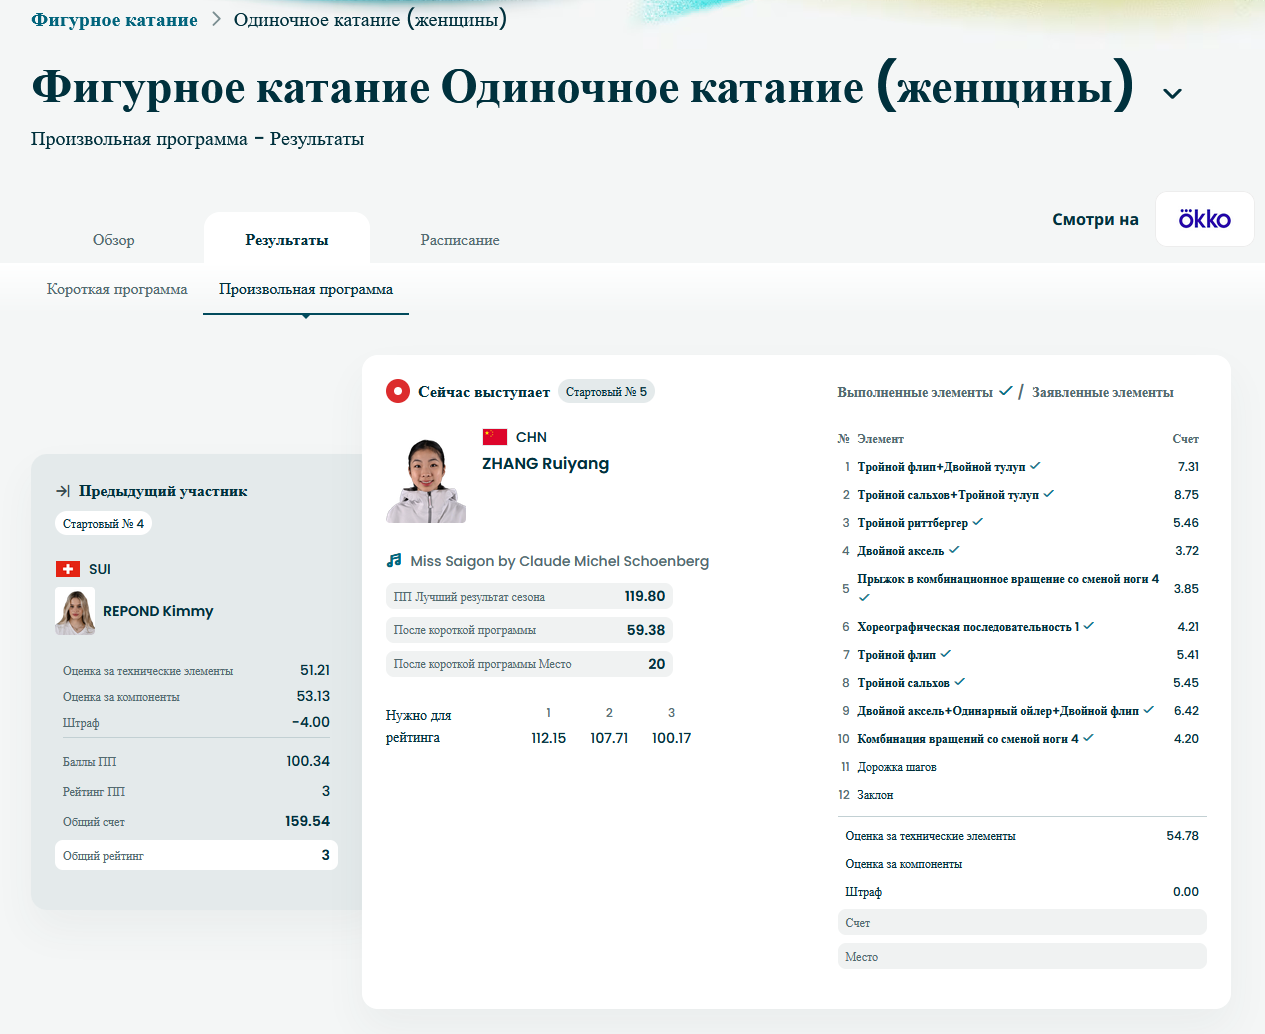Click Дорожка шагов element row
This screenshot has width=1265, height=1034.
[1022, 767]
